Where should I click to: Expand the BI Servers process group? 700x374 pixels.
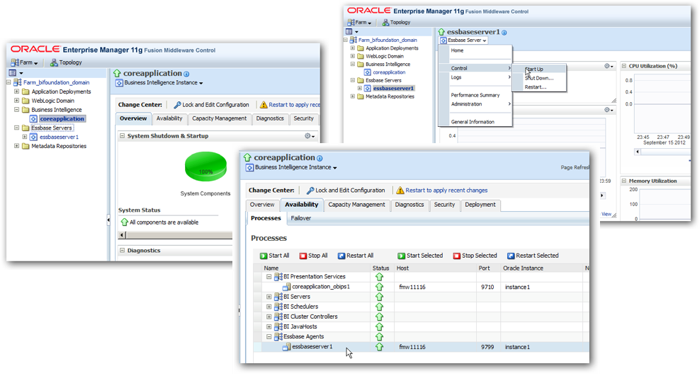[269, 297]
